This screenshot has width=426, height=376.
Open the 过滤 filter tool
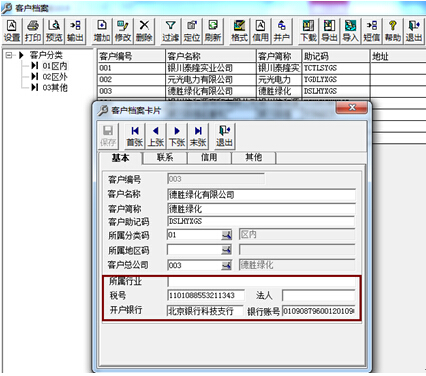point(171,31)
